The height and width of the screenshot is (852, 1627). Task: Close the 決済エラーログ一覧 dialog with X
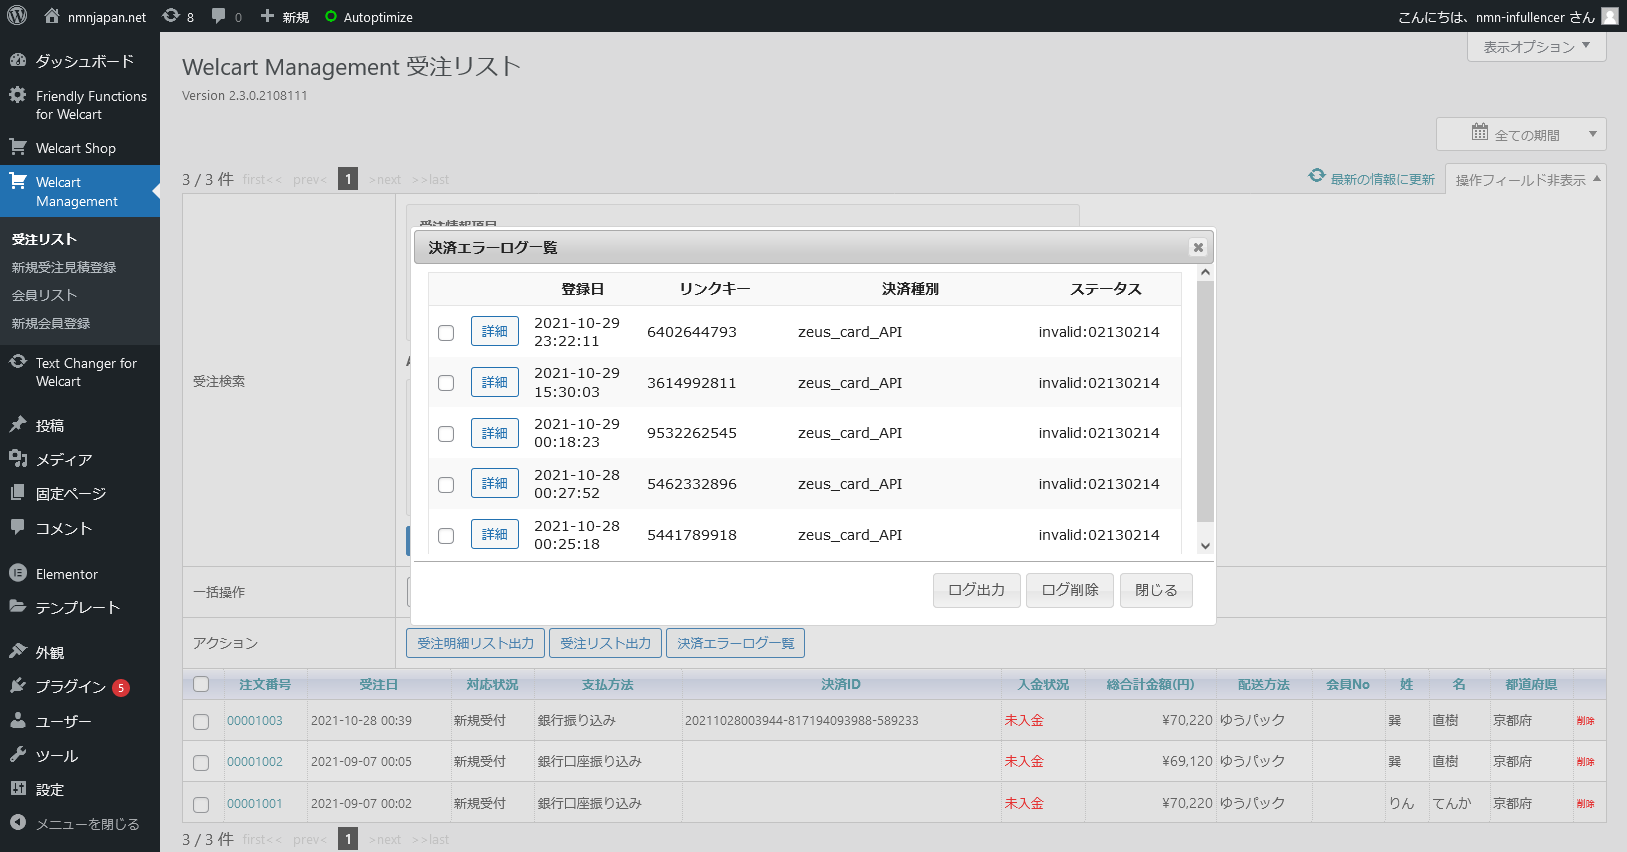coord(1198,247)
